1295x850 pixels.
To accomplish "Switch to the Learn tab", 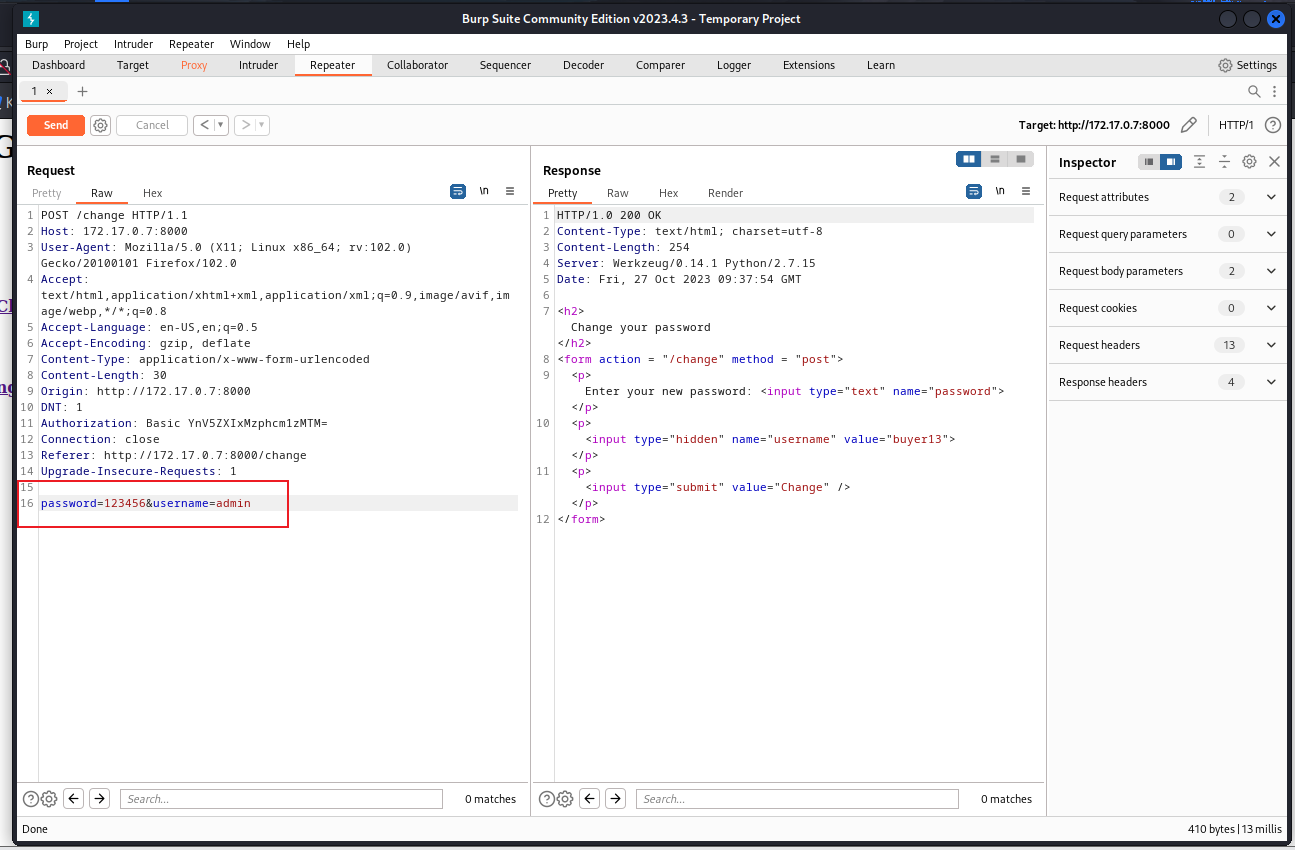I will [881, 65].
